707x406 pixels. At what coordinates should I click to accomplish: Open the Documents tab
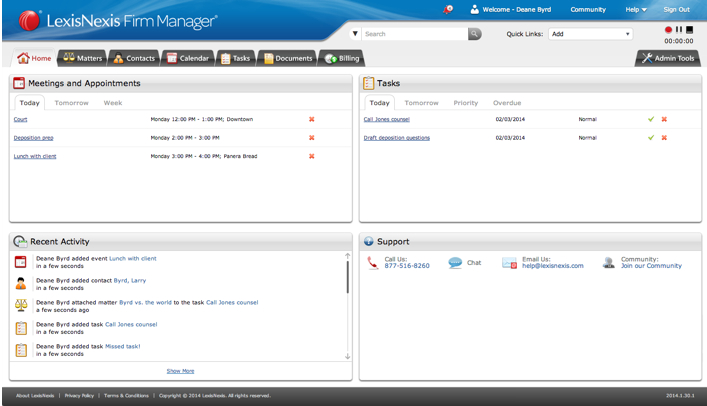[288, 58]
